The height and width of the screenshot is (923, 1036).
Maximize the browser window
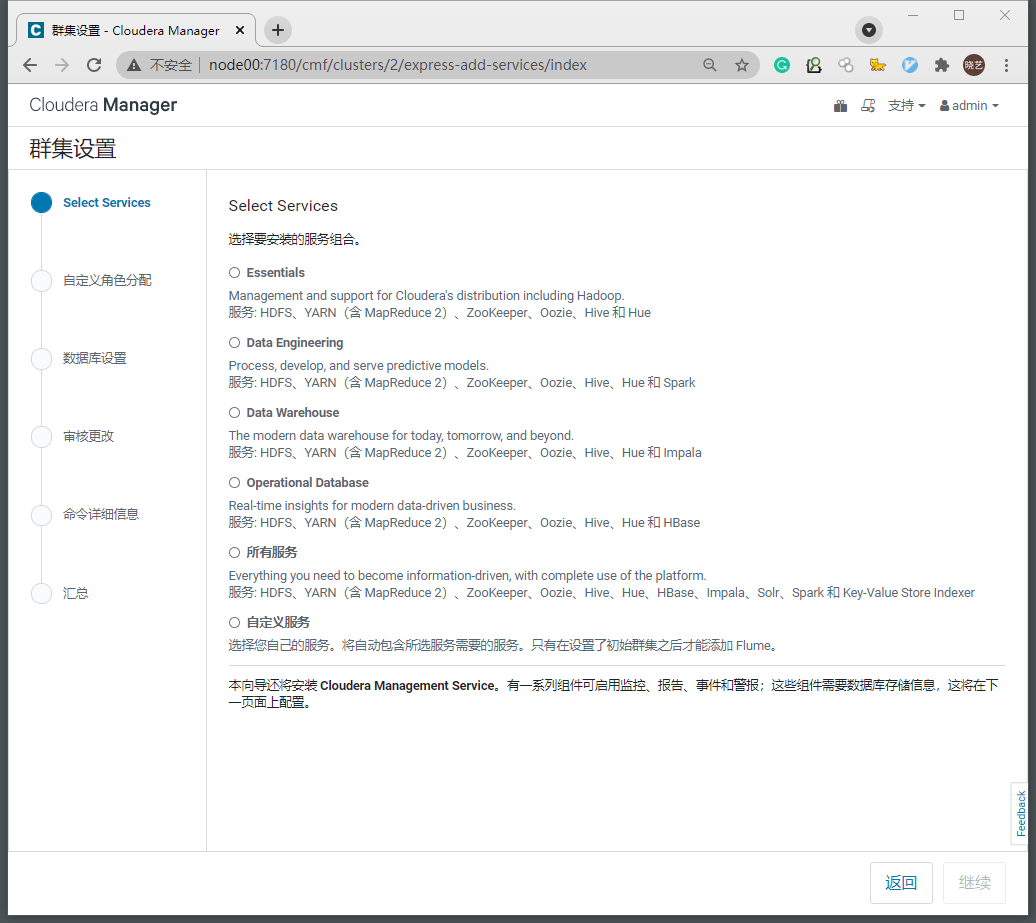coord(959,15)
